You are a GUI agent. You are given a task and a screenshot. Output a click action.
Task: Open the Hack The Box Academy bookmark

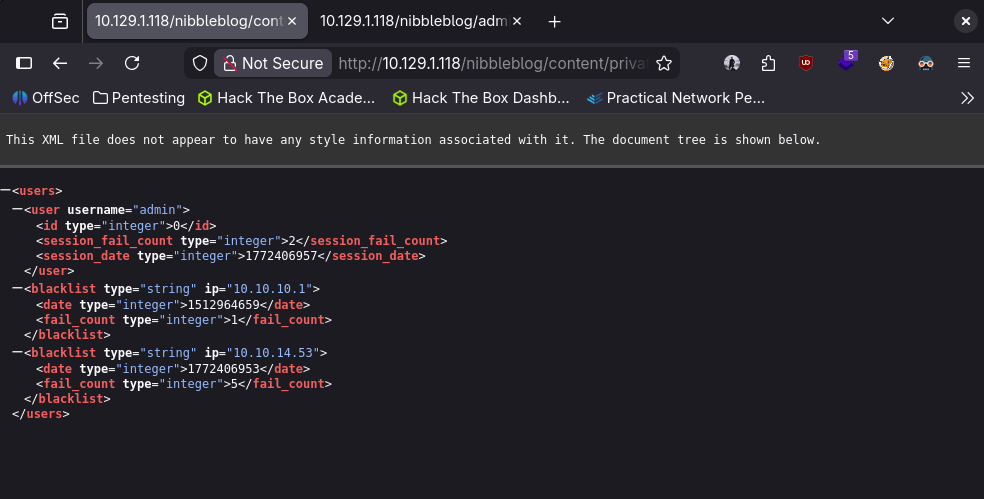click(286, 98)
